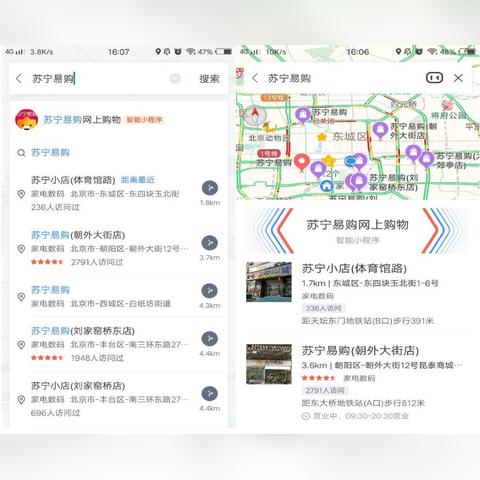Close the map search with X icon

[x=458, y=78]
